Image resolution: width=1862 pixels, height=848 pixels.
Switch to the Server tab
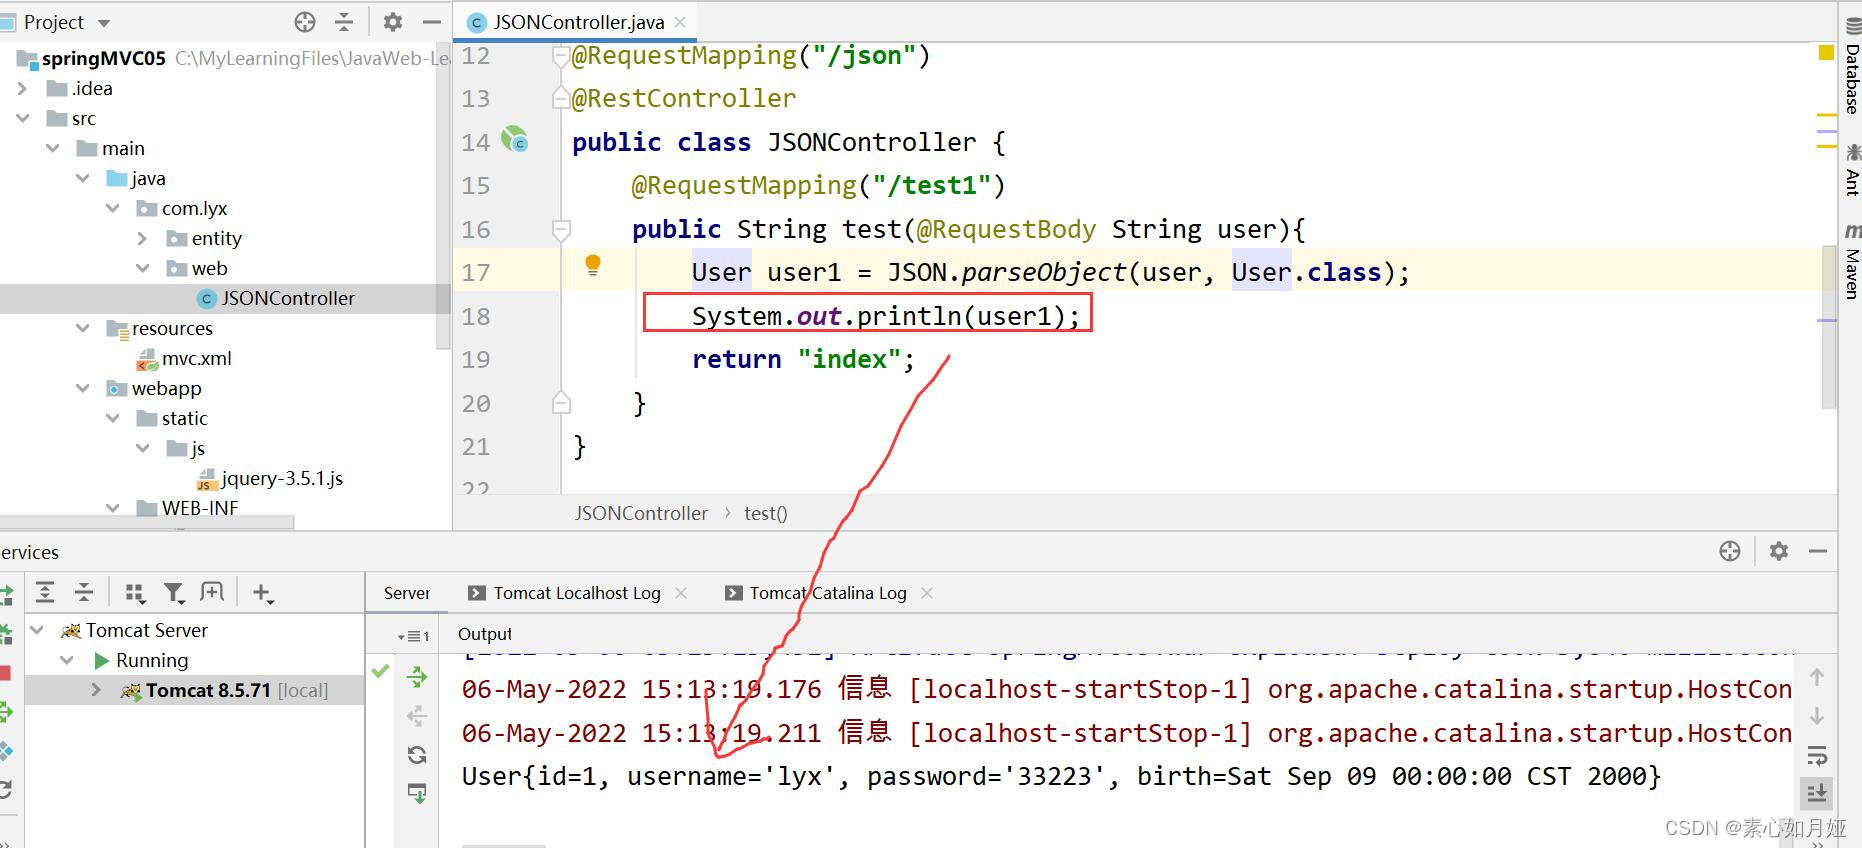407,593
